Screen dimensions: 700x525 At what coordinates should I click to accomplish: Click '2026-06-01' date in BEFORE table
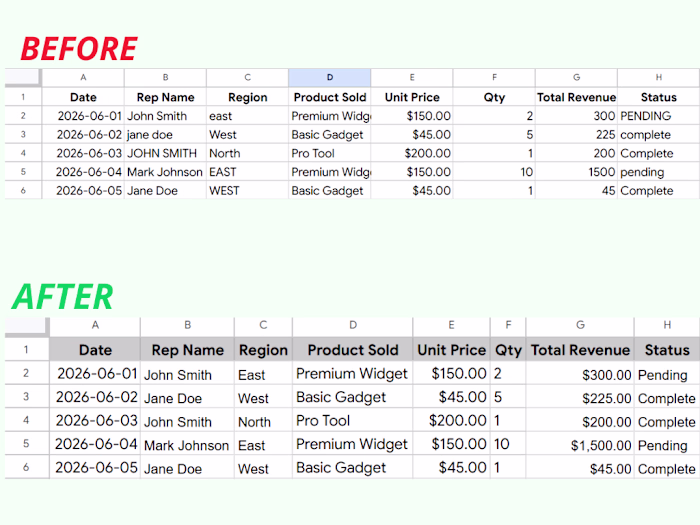pyautogui.click(x=83, y=116)
